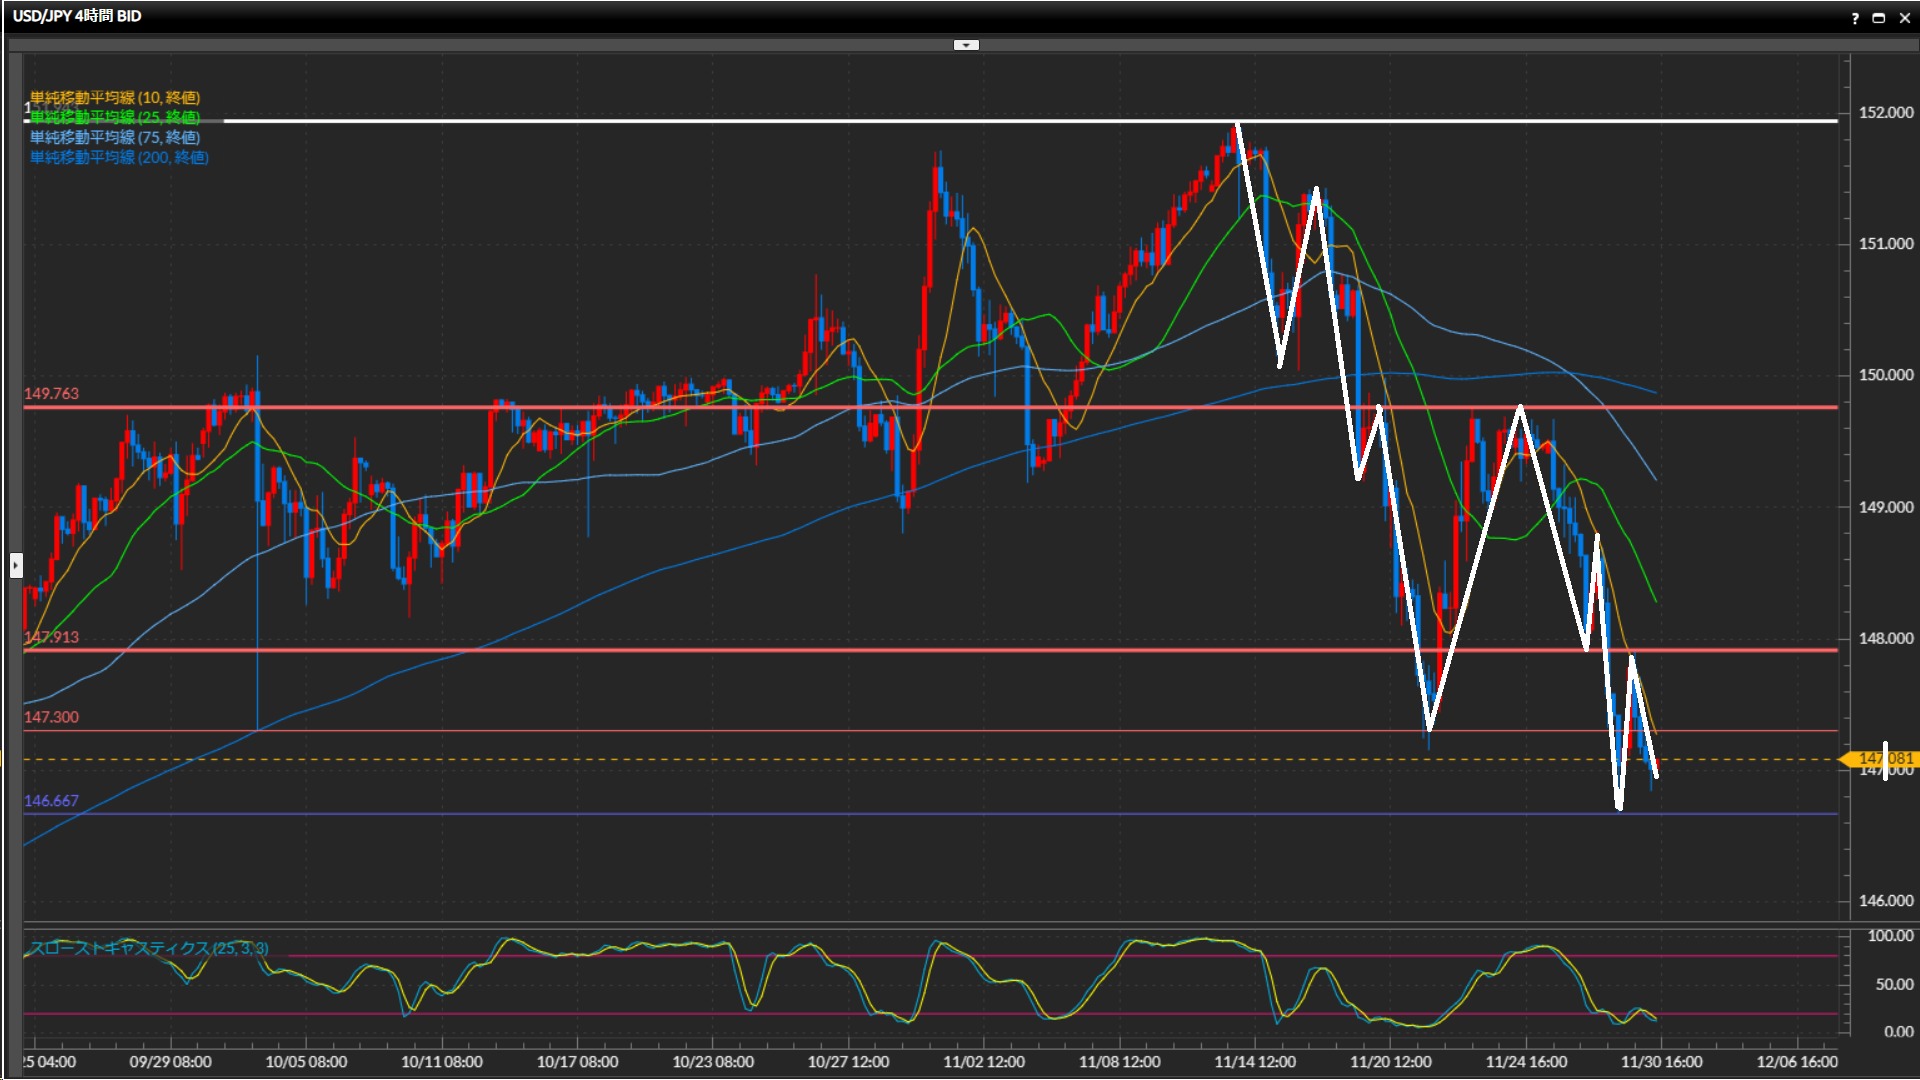
Task: Expand the hidden toolbar dropdown arrow at top
Action: 966,45
